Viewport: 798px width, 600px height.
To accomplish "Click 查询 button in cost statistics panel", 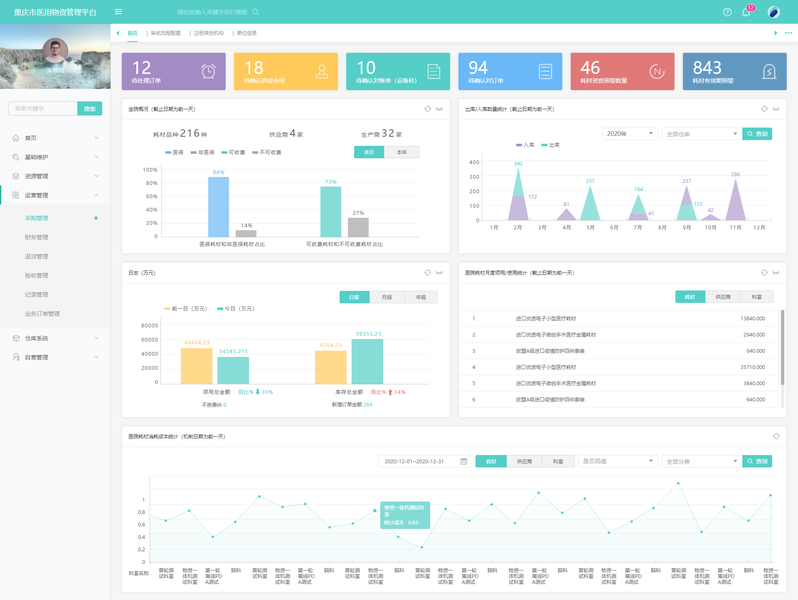I will click(757, 462).
